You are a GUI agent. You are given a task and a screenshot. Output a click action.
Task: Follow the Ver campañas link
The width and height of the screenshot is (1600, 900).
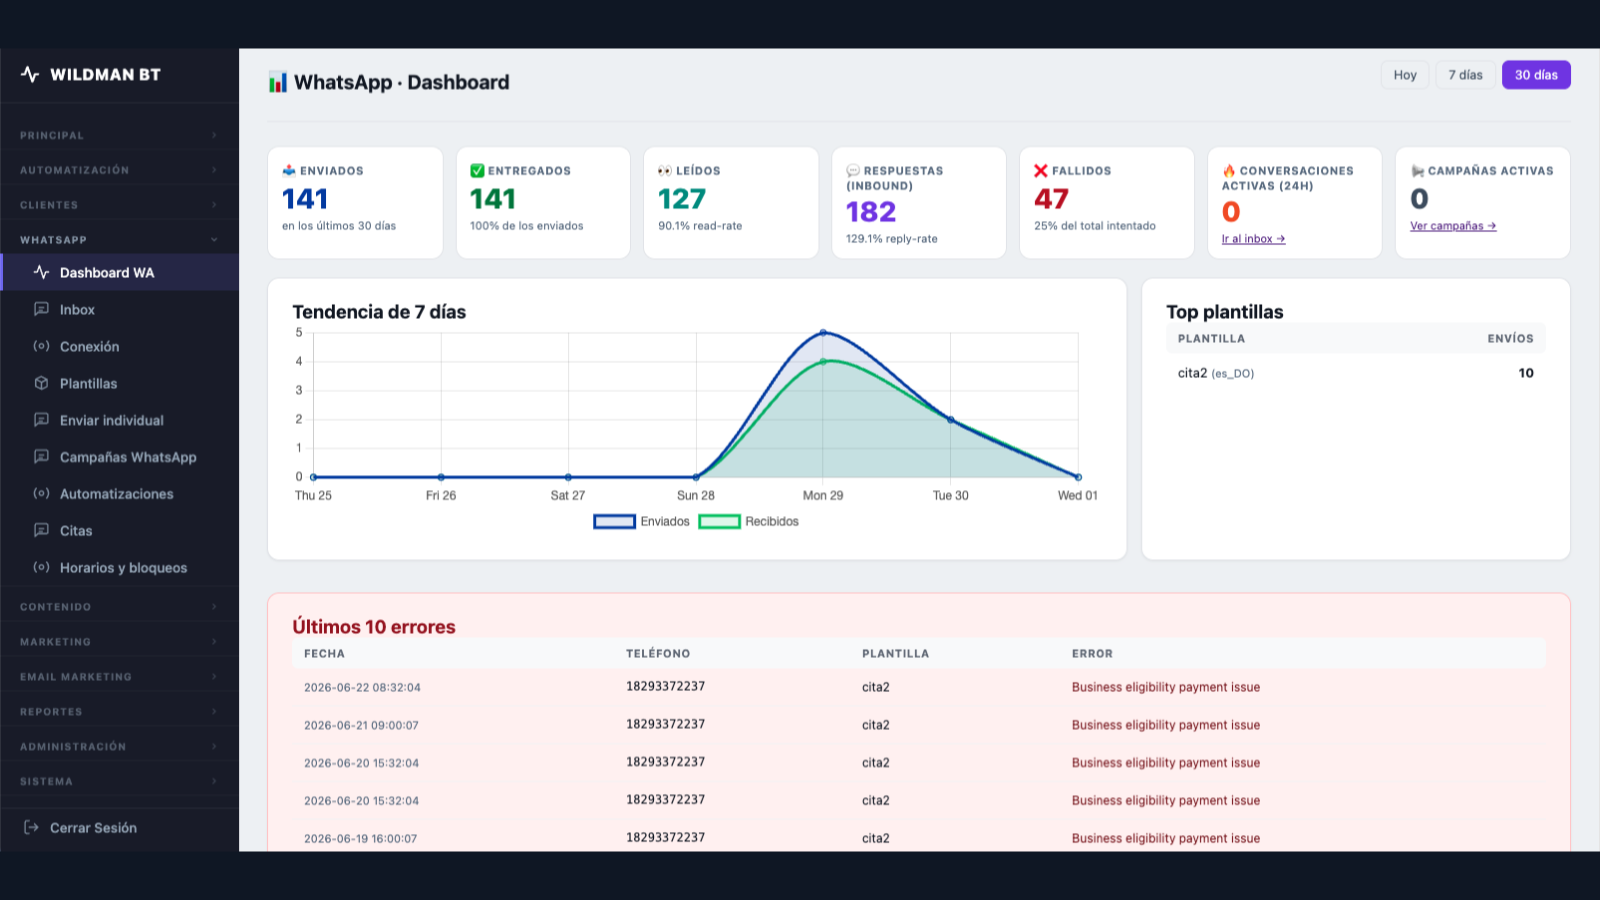click(x=1453, y=226)
